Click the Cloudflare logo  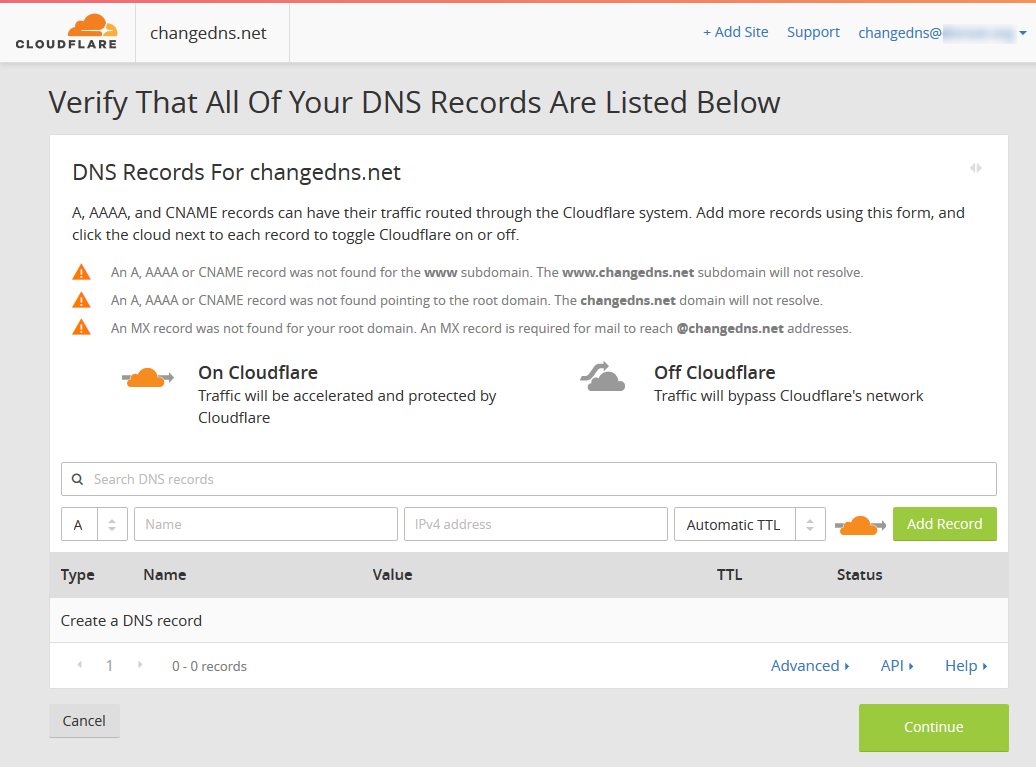coord(66,32)
